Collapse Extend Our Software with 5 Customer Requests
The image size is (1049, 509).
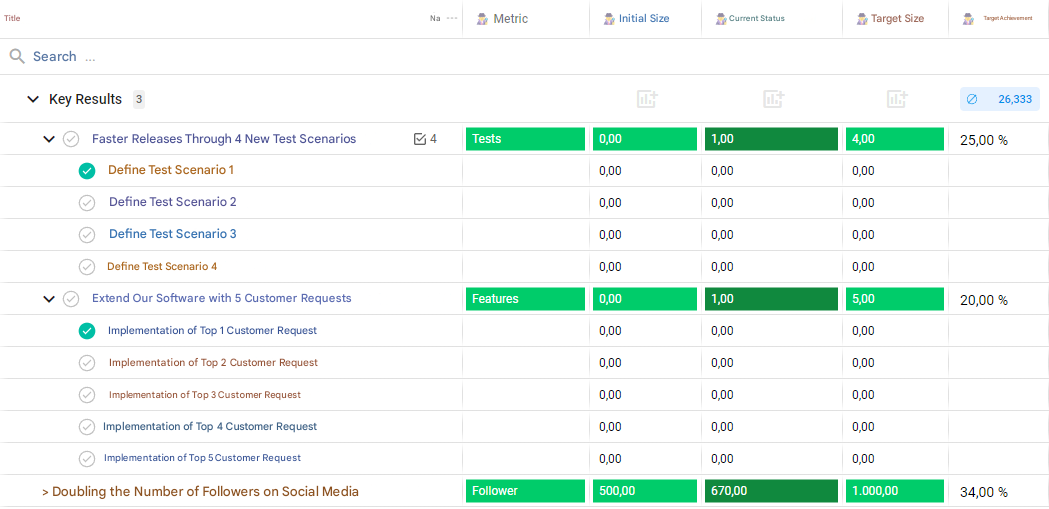49,299
